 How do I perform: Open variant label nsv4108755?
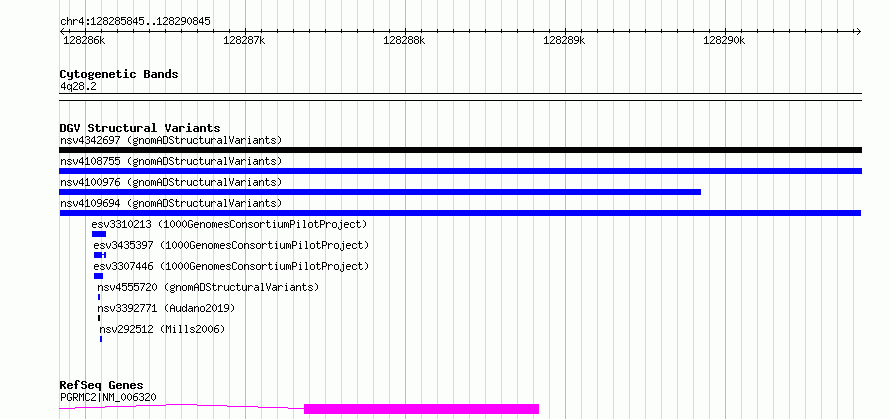(x=171, y=161)
